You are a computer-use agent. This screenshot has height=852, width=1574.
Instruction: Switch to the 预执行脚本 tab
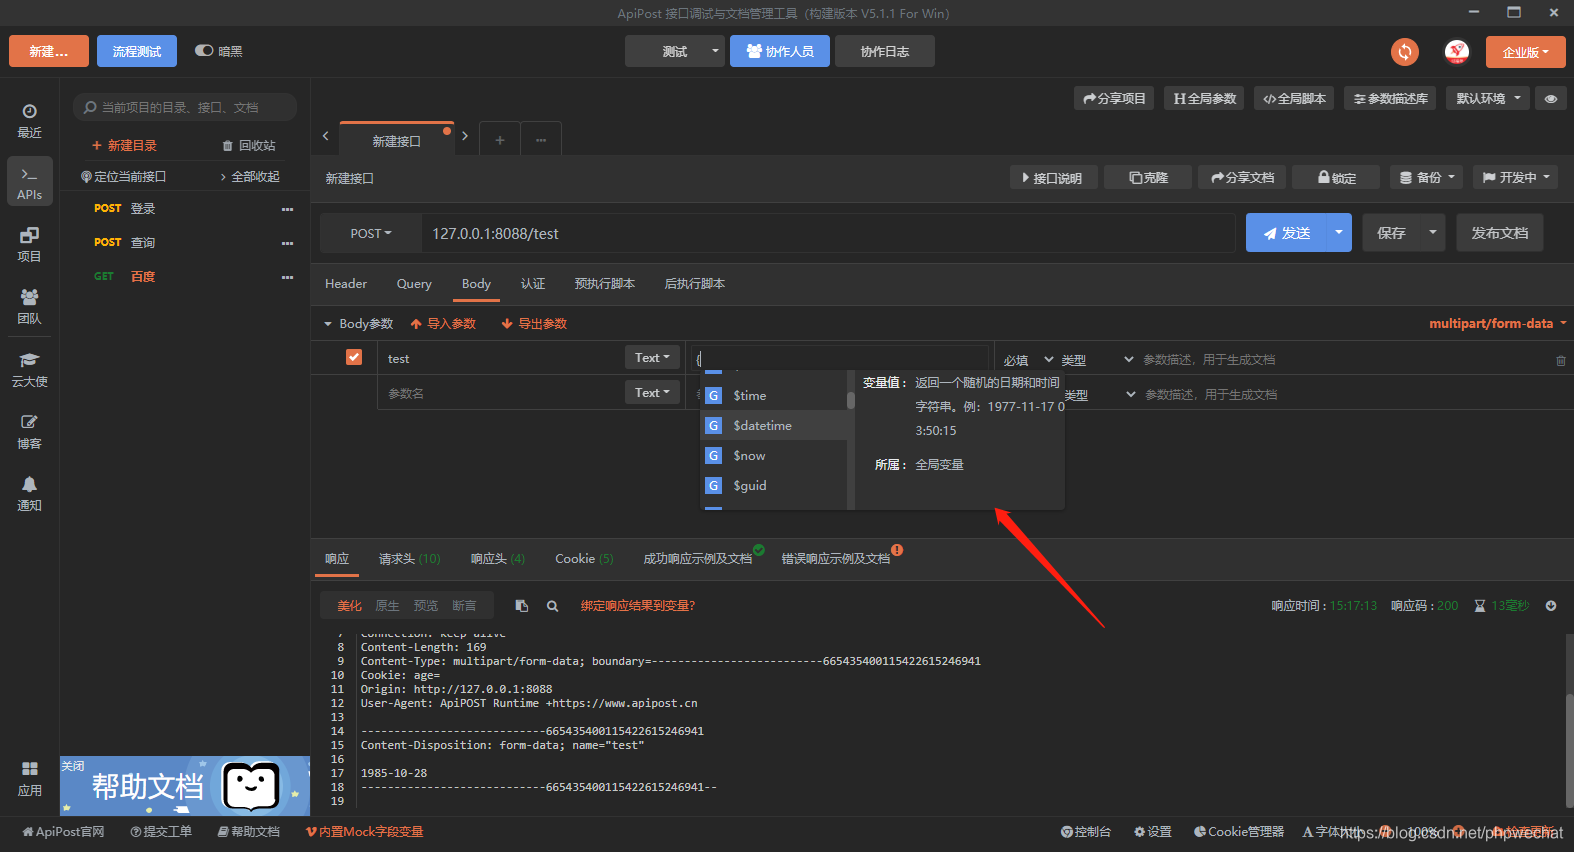tap(605, 284)
